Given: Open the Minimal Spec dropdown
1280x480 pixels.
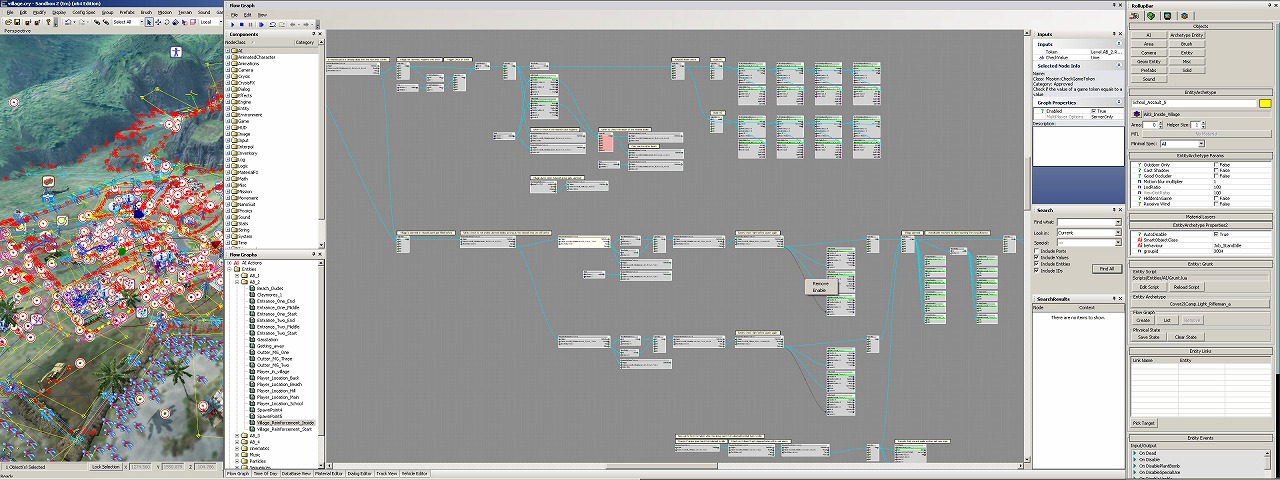Looking at the screenshot, I should point(1201,144).
